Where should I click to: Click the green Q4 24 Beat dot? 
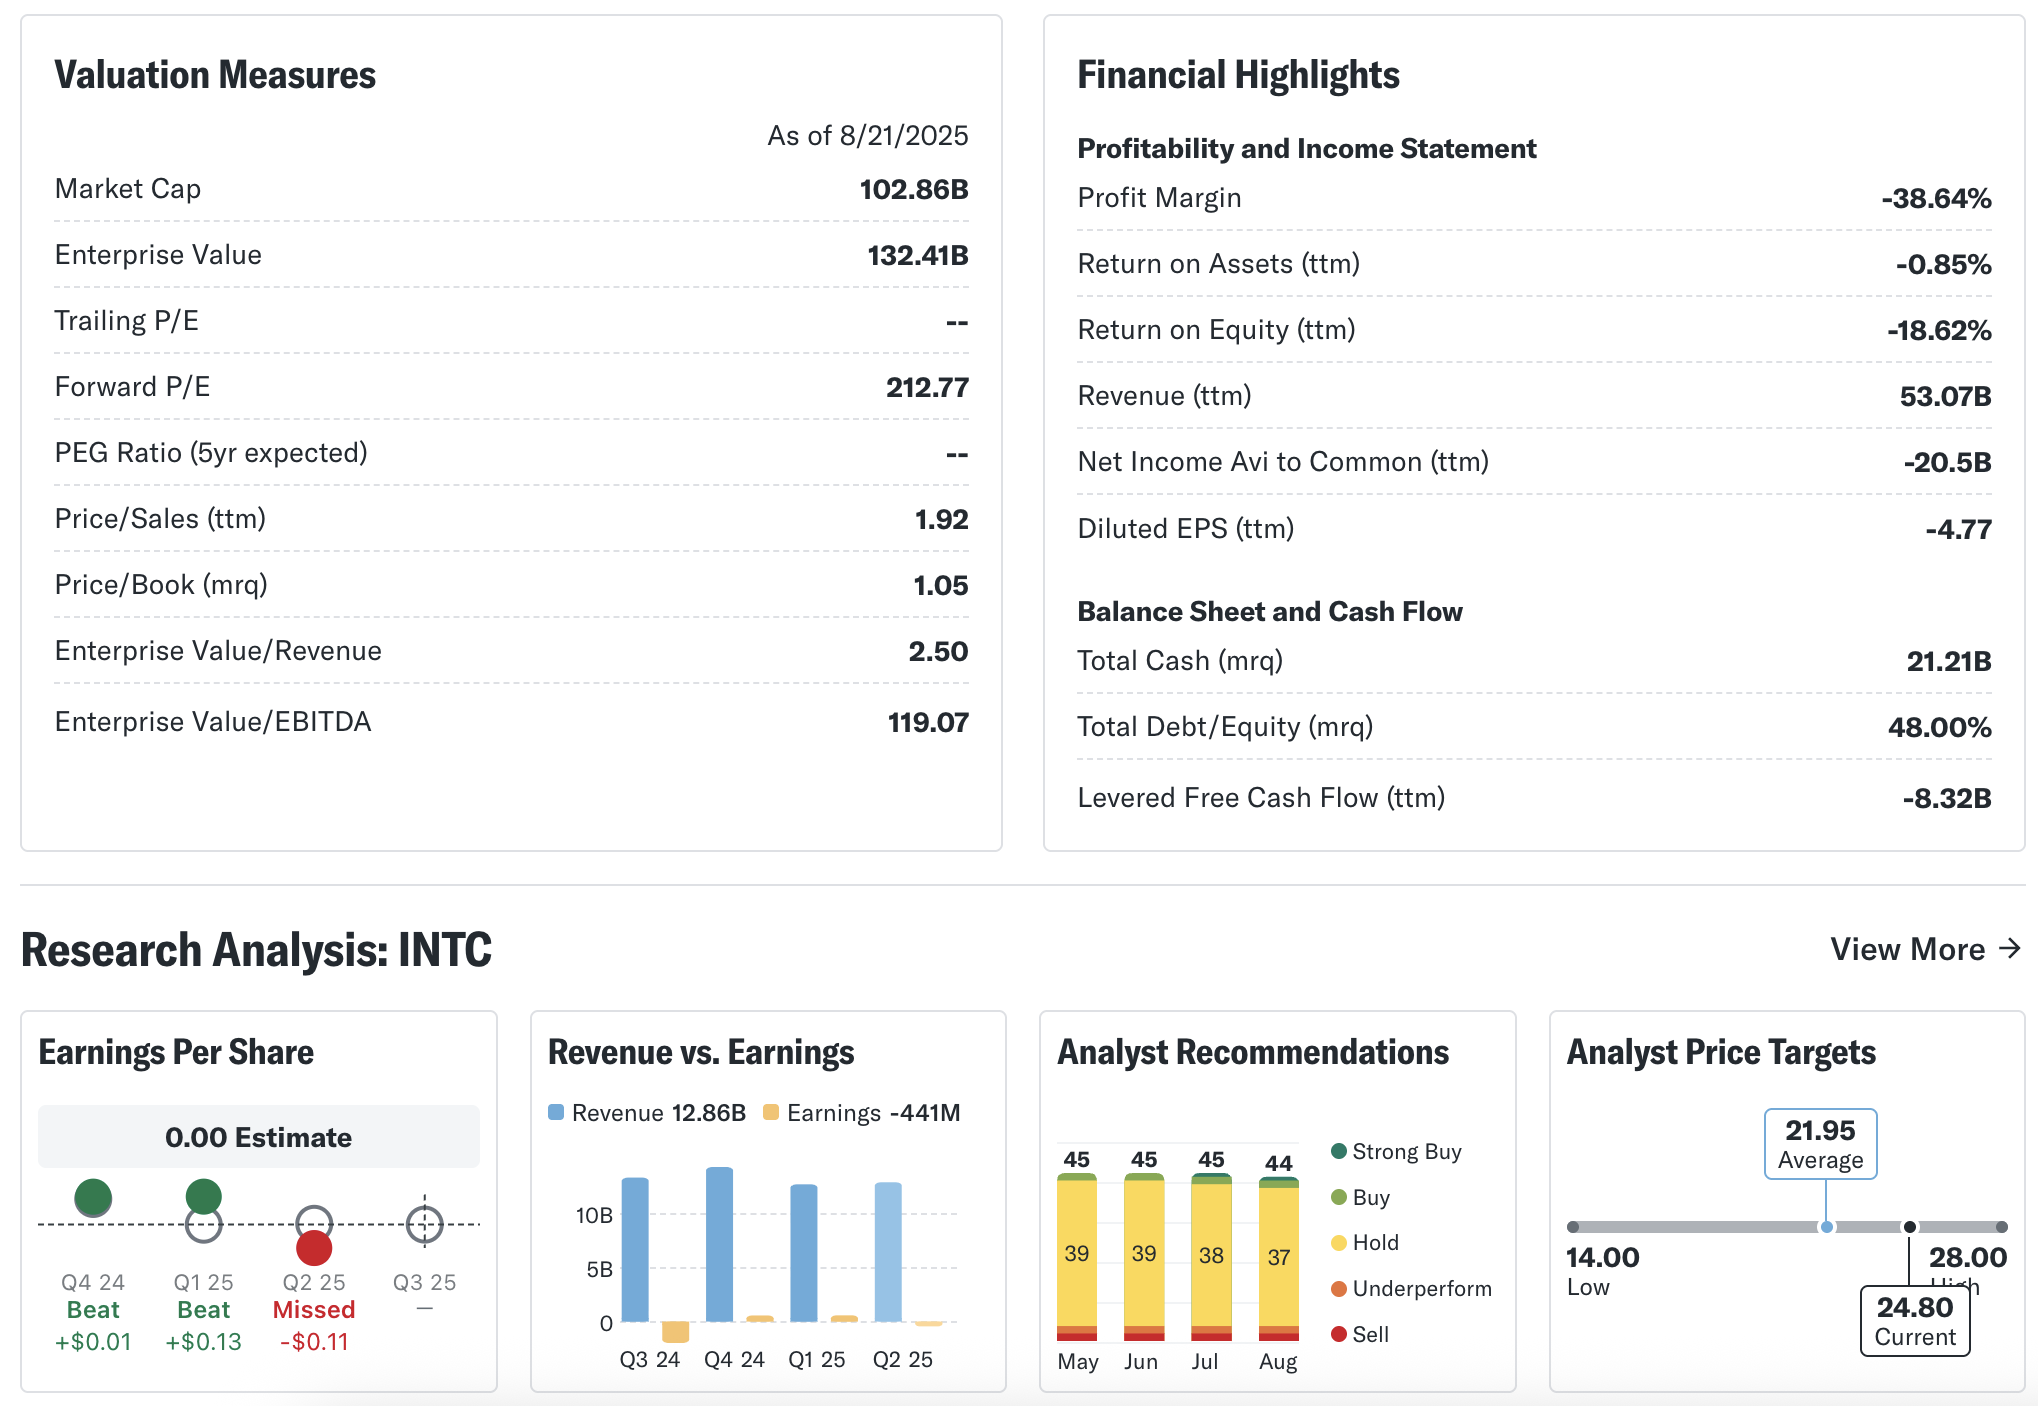pyautogui.click(x=93, y=1197)
